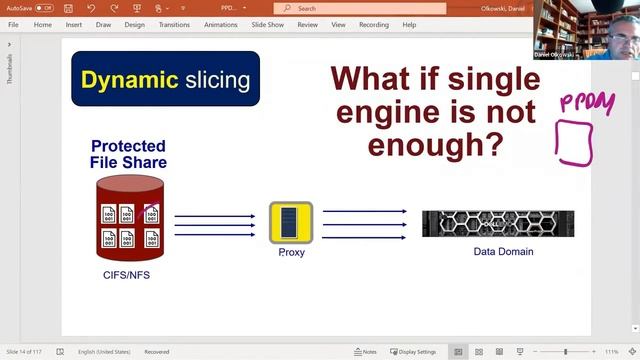Image resolution: width=640 pixels, height=360 pixels.
Task: Open Display Settings in status bar
Action: [413, 352]
